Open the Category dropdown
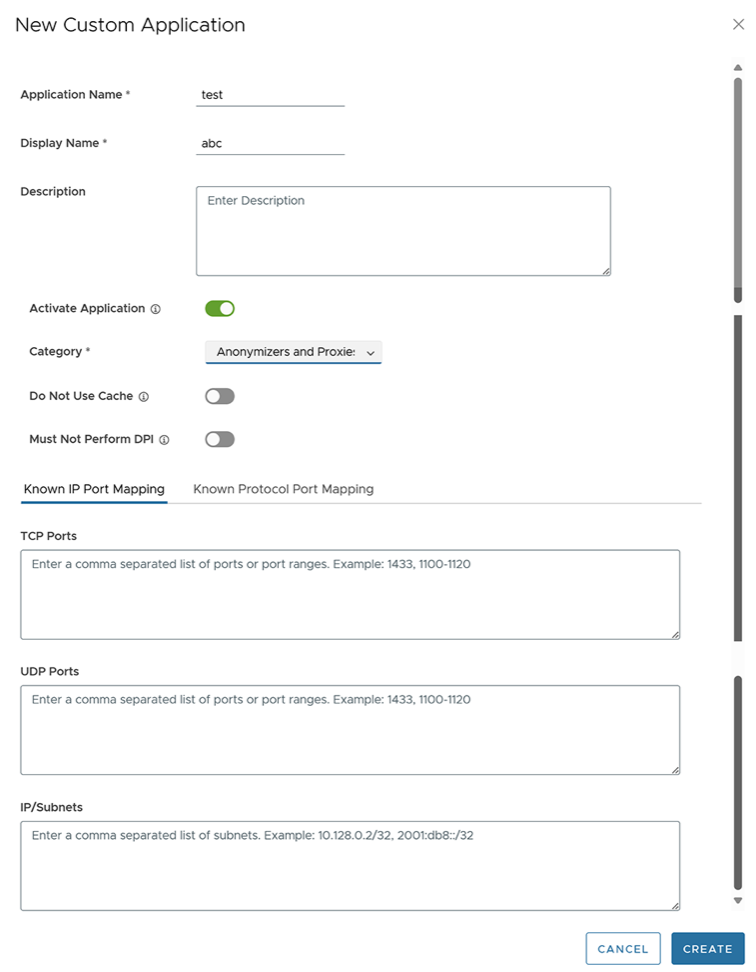 (x=293, y=352)
